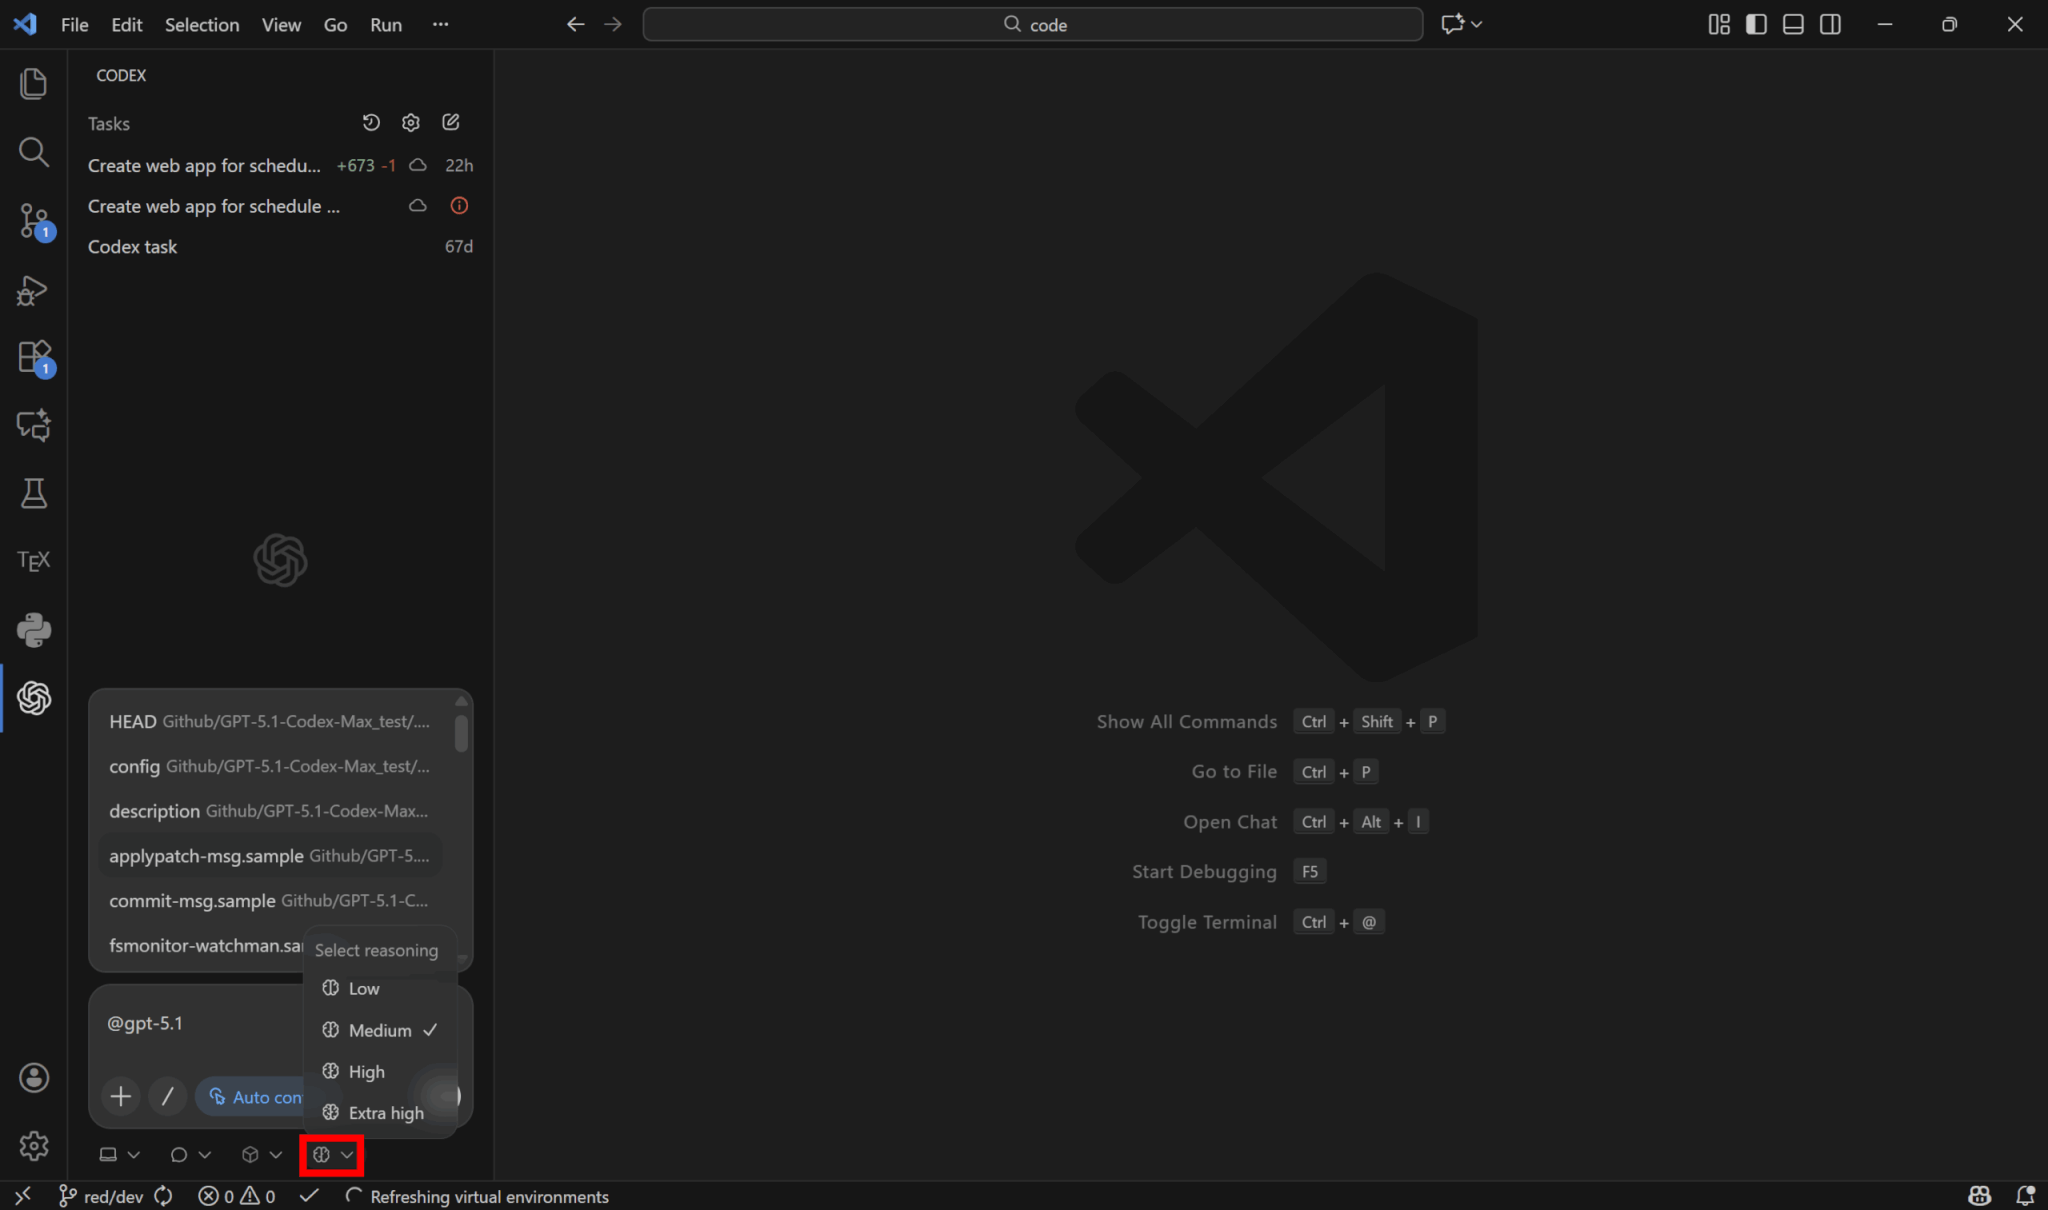Start a new Codex task with compose icon
This screenshot has width=2048, height=1210.
point(451,123)
